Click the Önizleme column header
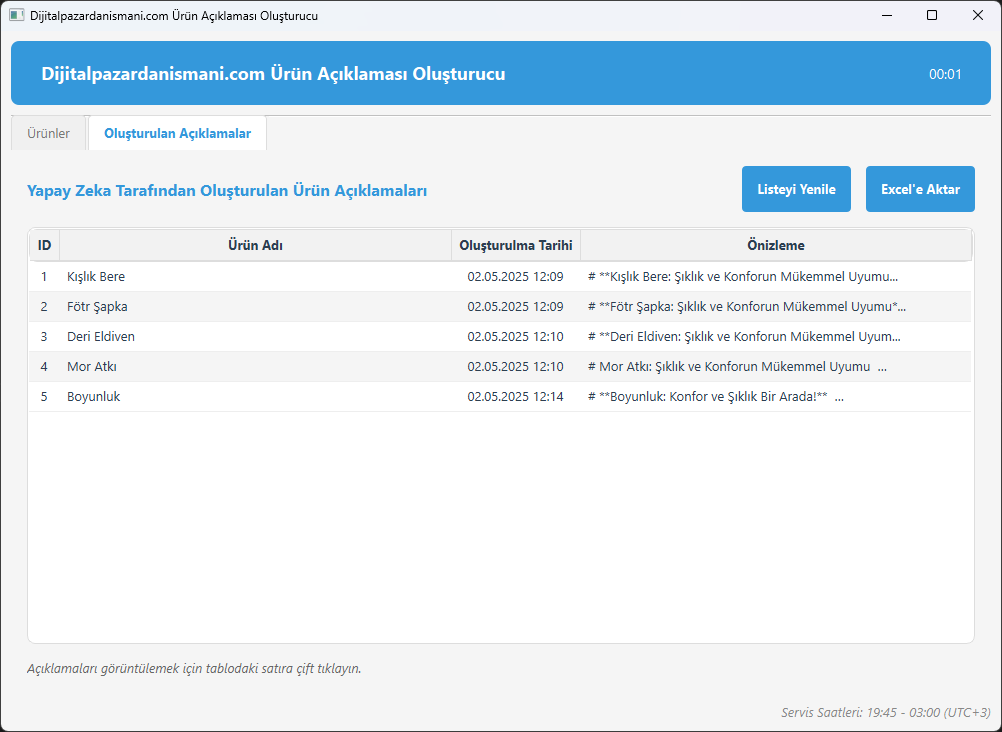Viewport: 1002px width, 732px height. coord(776,245)
